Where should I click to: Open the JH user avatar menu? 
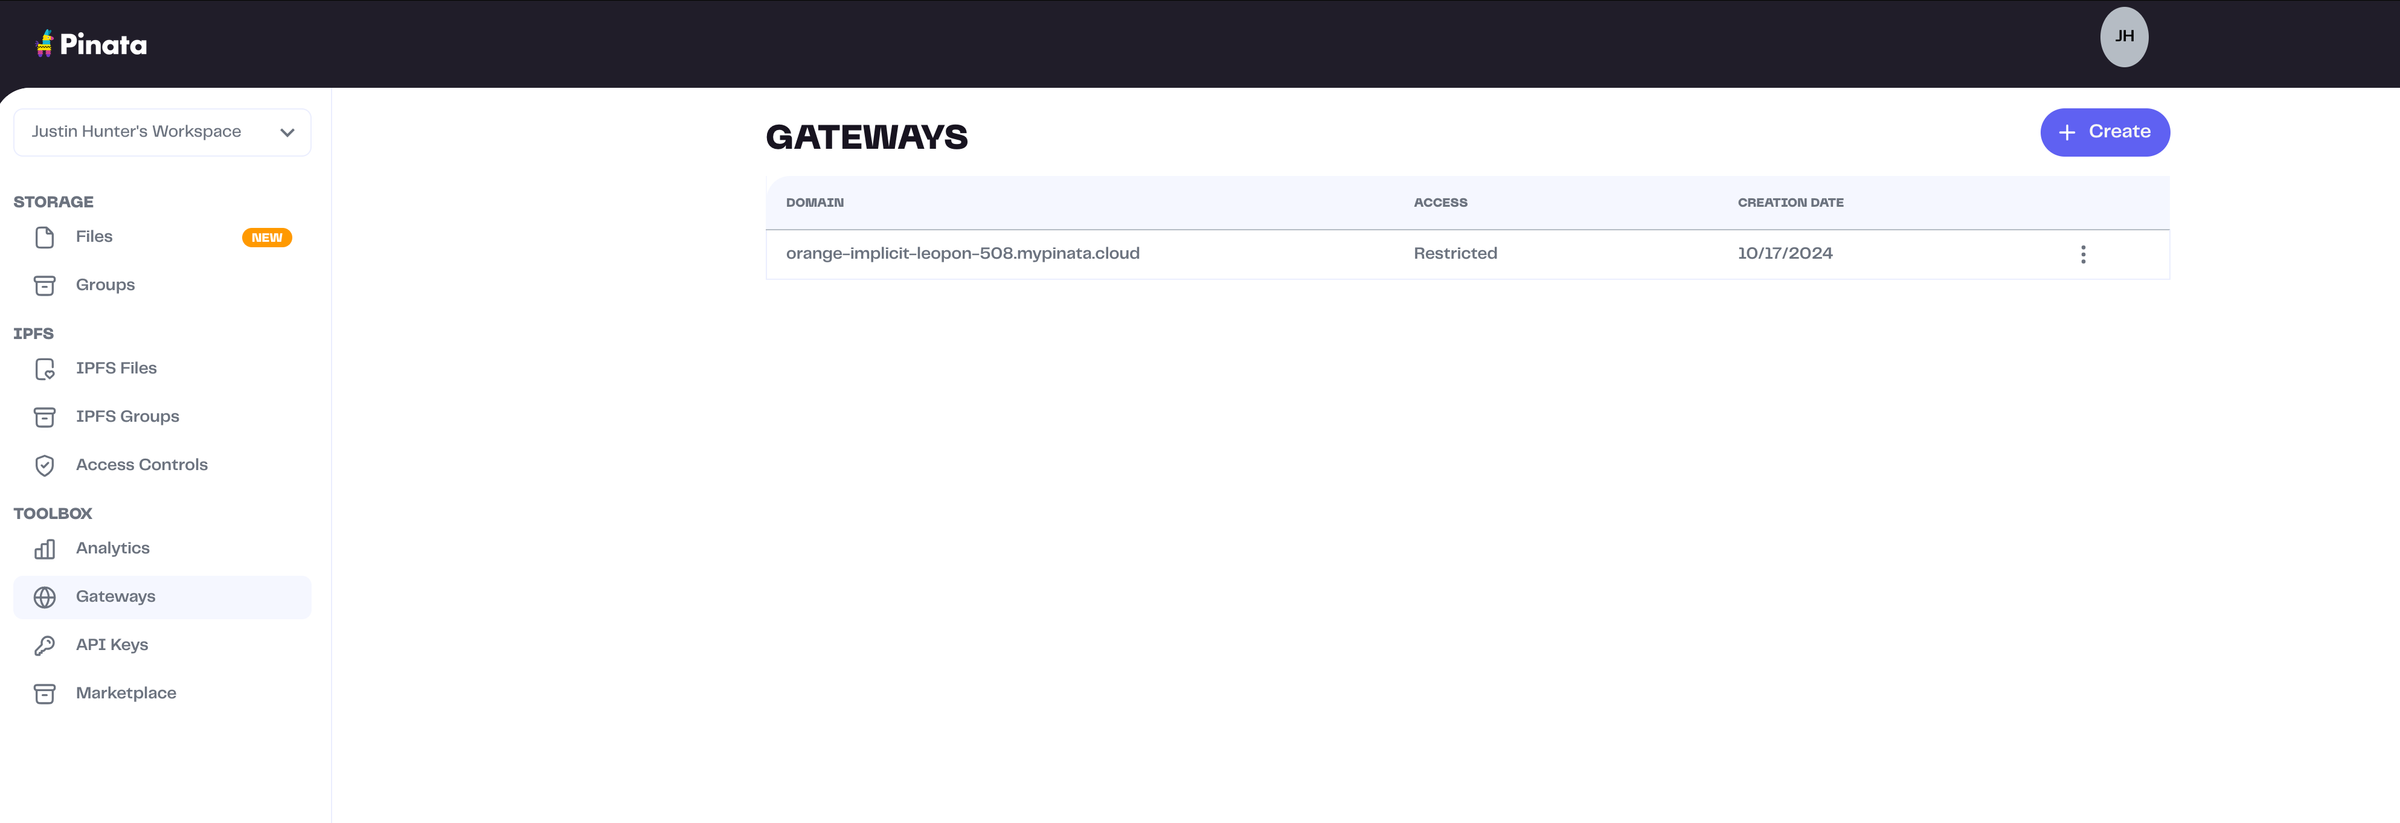pos(2123,37)
